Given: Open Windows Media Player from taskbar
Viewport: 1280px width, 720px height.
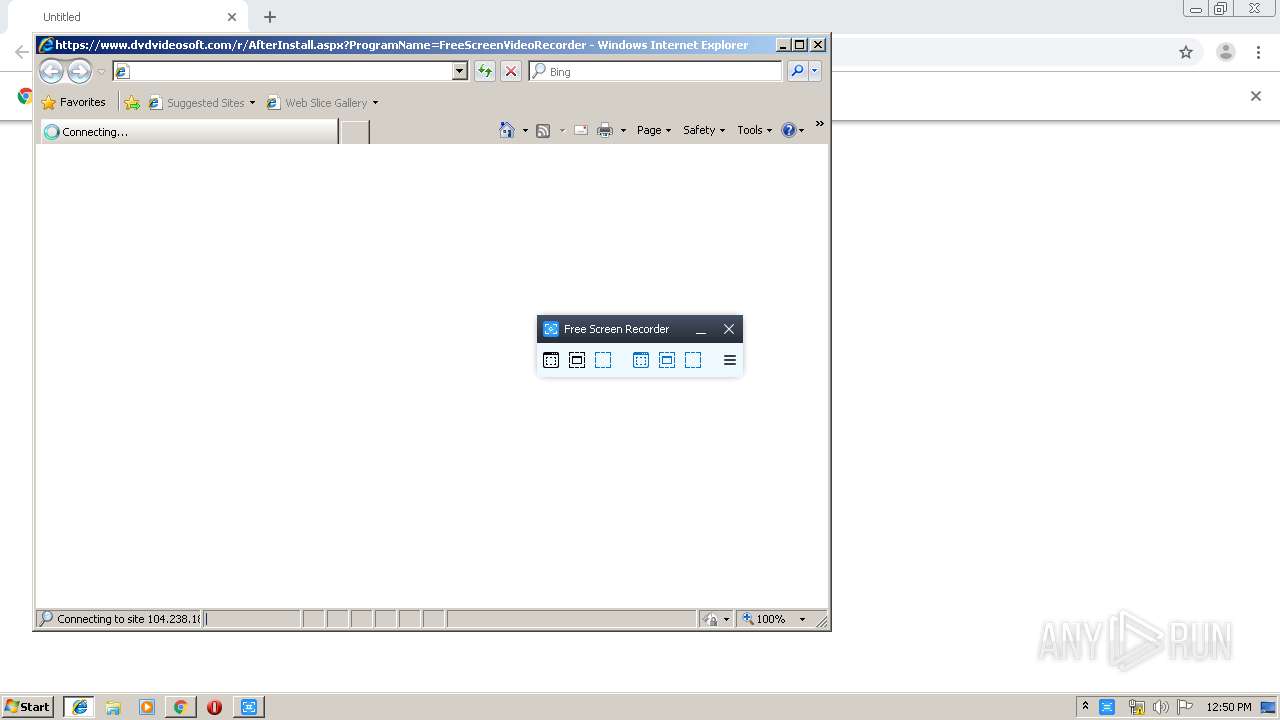Looking at the screenshot, I should (x=147, y=707).
